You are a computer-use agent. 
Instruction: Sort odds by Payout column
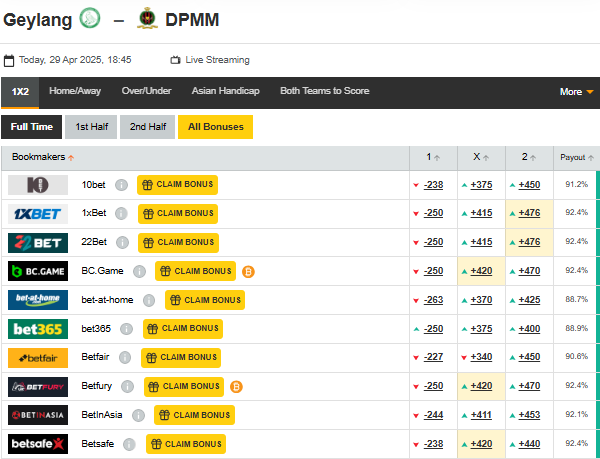tap(577, 158)
